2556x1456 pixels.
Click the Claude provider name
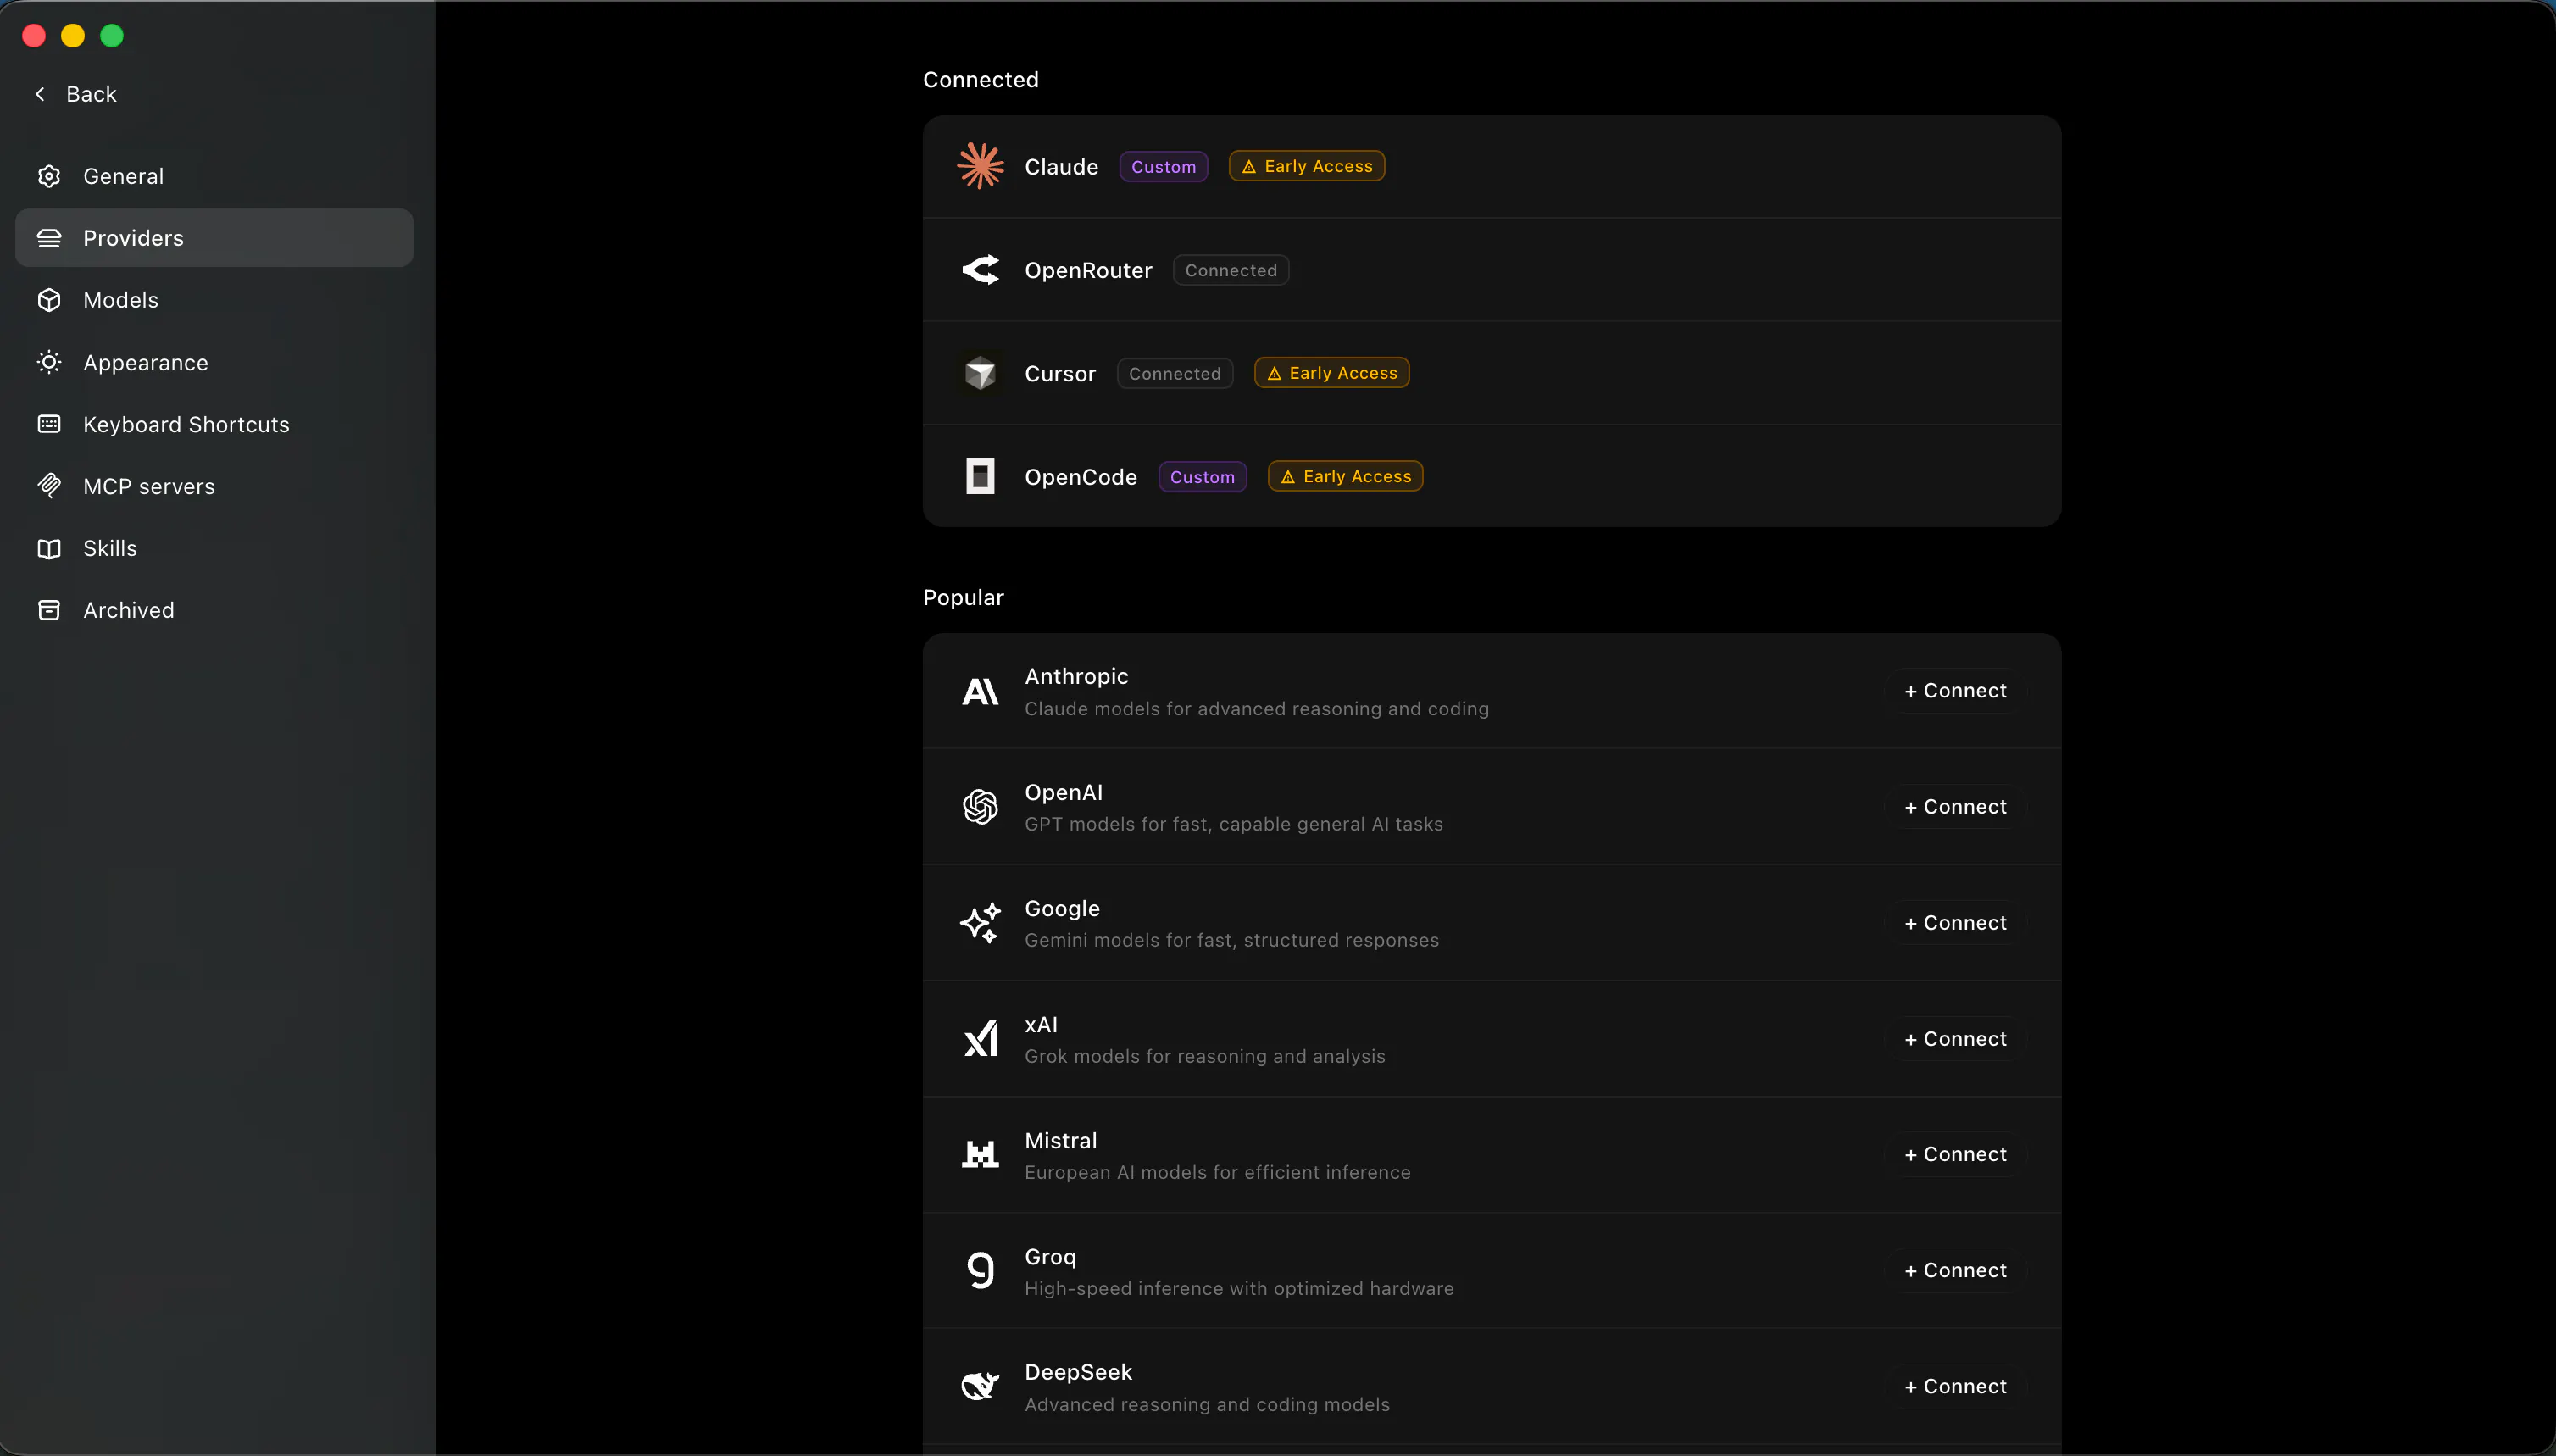(1061, 167)
